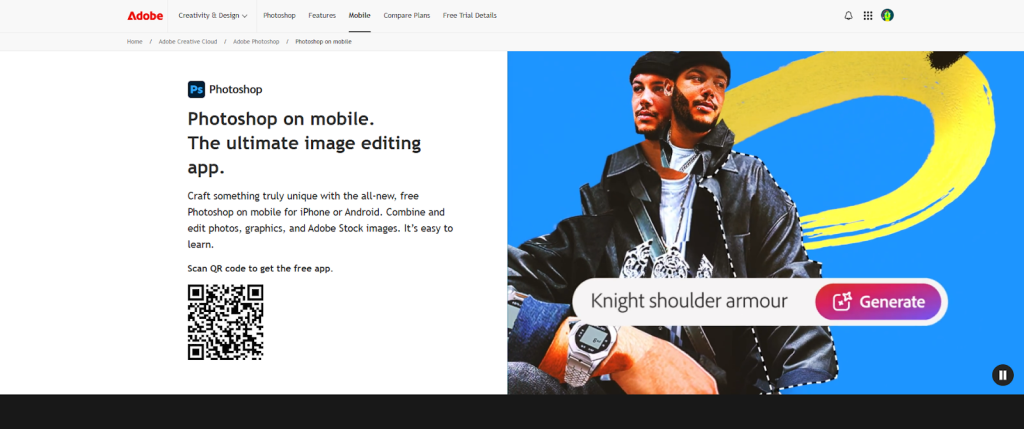Viewport: 1024px width, 429px height.
Task: Select the Mobile tab
Action: 359,16
